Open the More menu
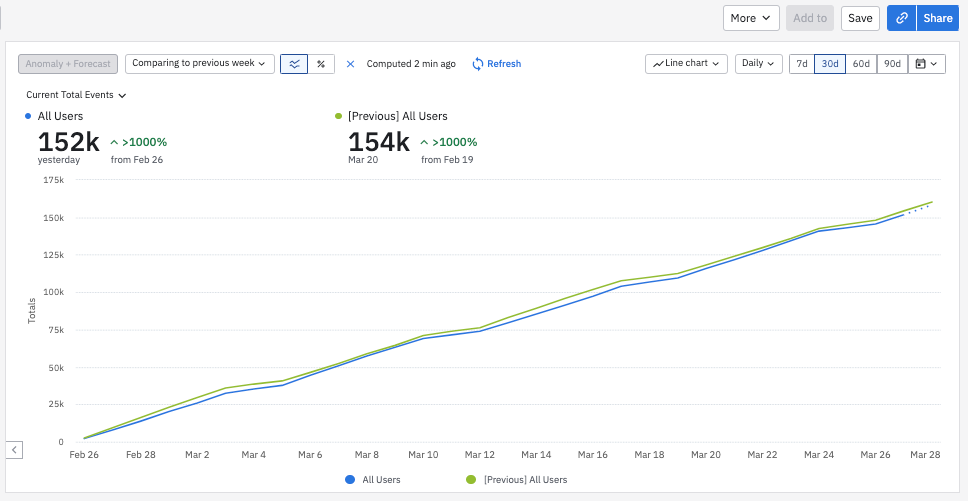The width and height of the screenshot is (968, 501). pos(750,18)
